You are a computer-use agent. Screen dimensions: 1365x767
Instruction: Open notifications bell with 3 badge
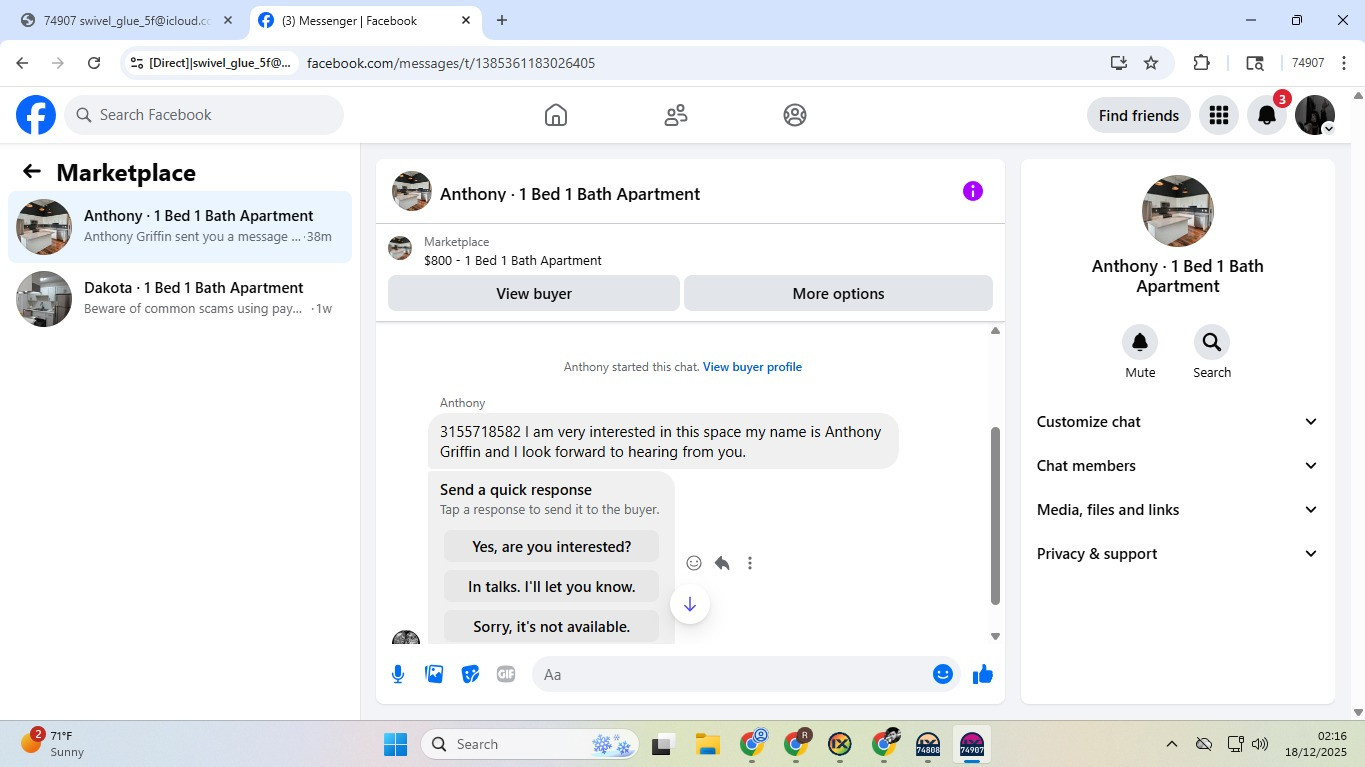(x=1267, y=115)
